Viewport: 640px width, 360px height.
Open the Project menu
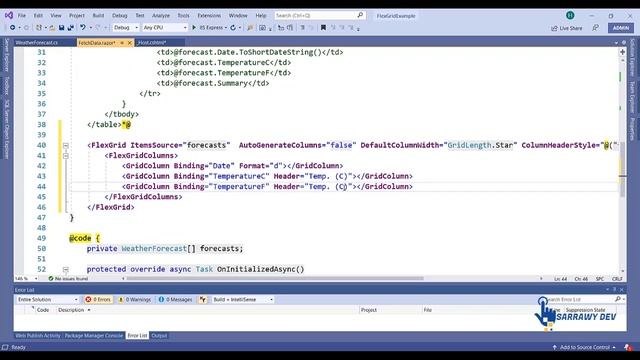pos(77,16)
